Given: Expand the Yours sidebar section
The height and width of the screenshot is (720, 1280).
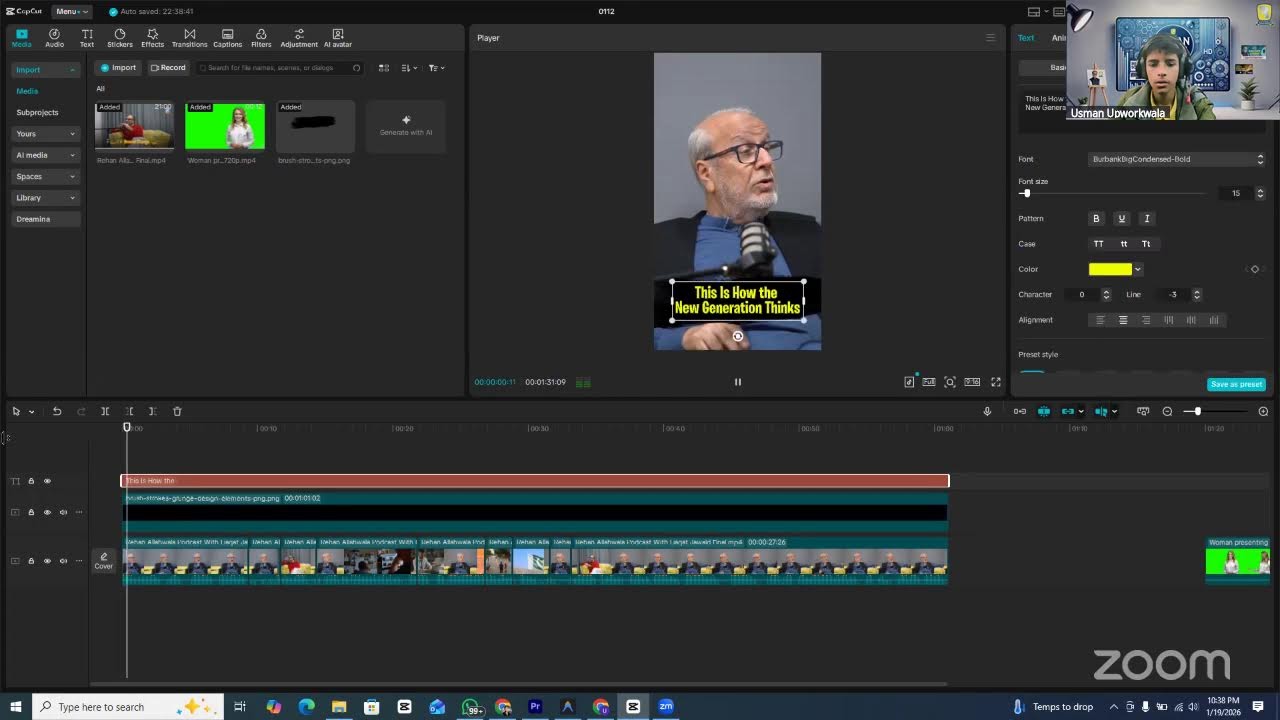Looking at the screenshot, I should pyautogui.click(x=45, y=134).
